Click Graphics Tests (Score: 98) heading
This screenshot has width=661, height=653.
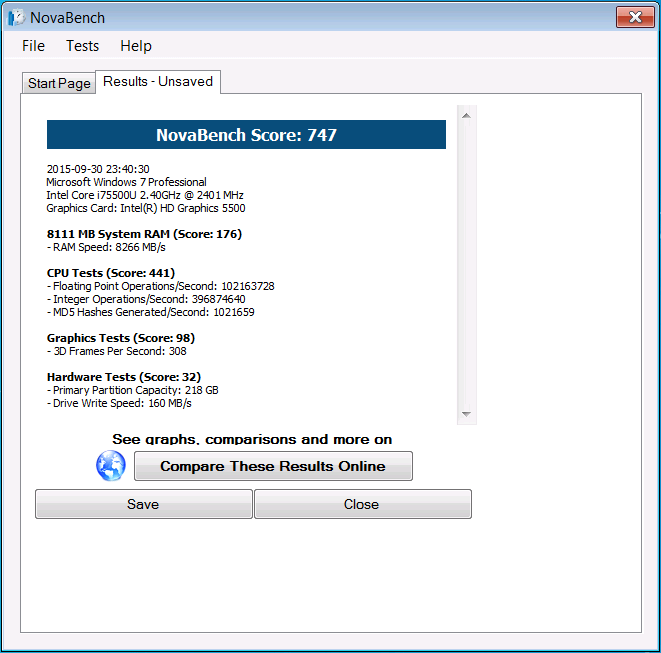[121, 338]
